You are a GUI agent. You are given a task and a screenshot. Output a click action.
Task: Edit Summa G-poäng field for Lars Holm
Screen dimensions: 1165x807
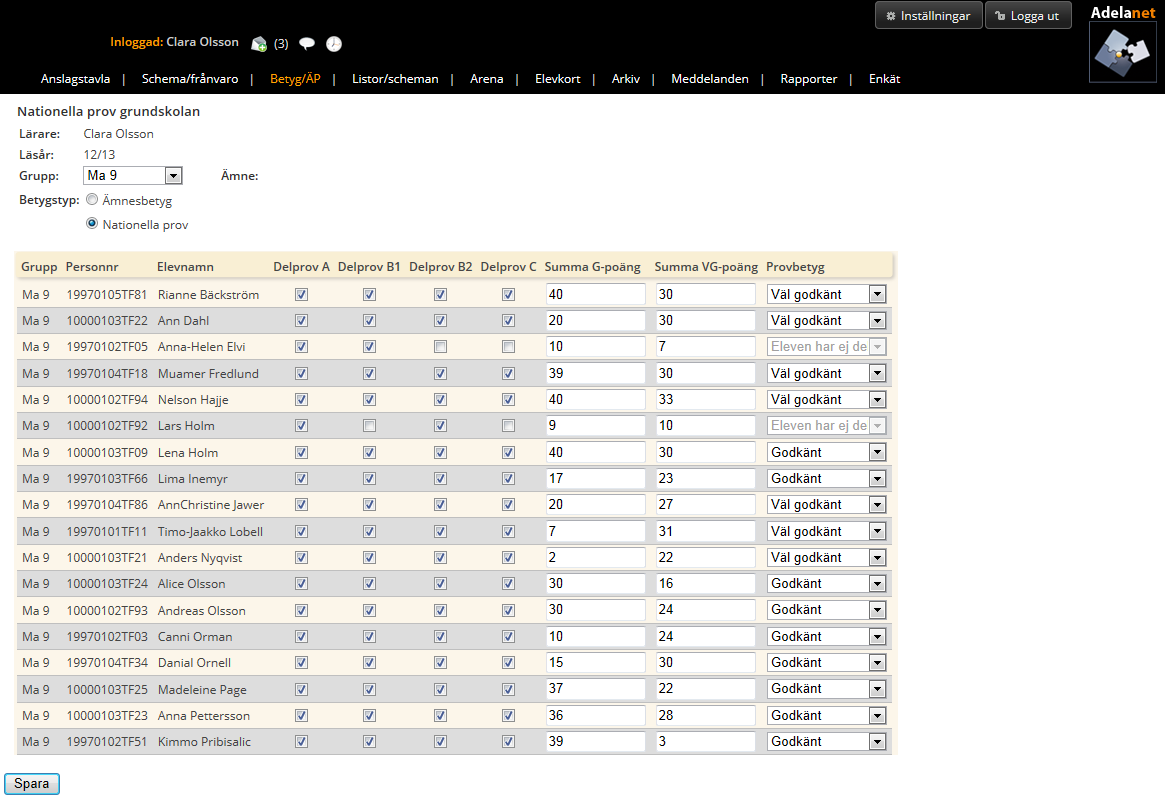tap(595, 426)
